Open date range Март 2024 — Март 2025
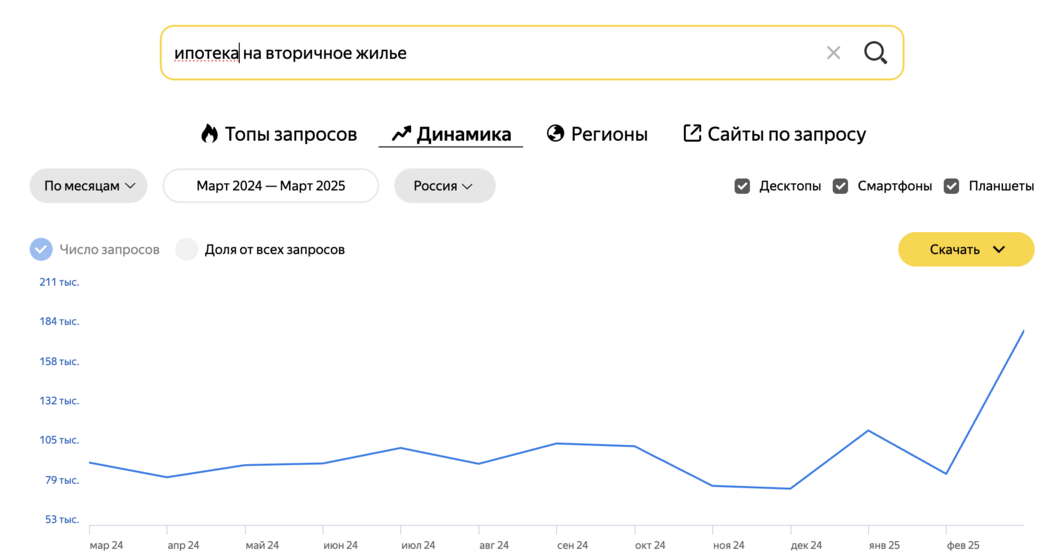Screen dimensions: 1050x557 tap(271, 185)
